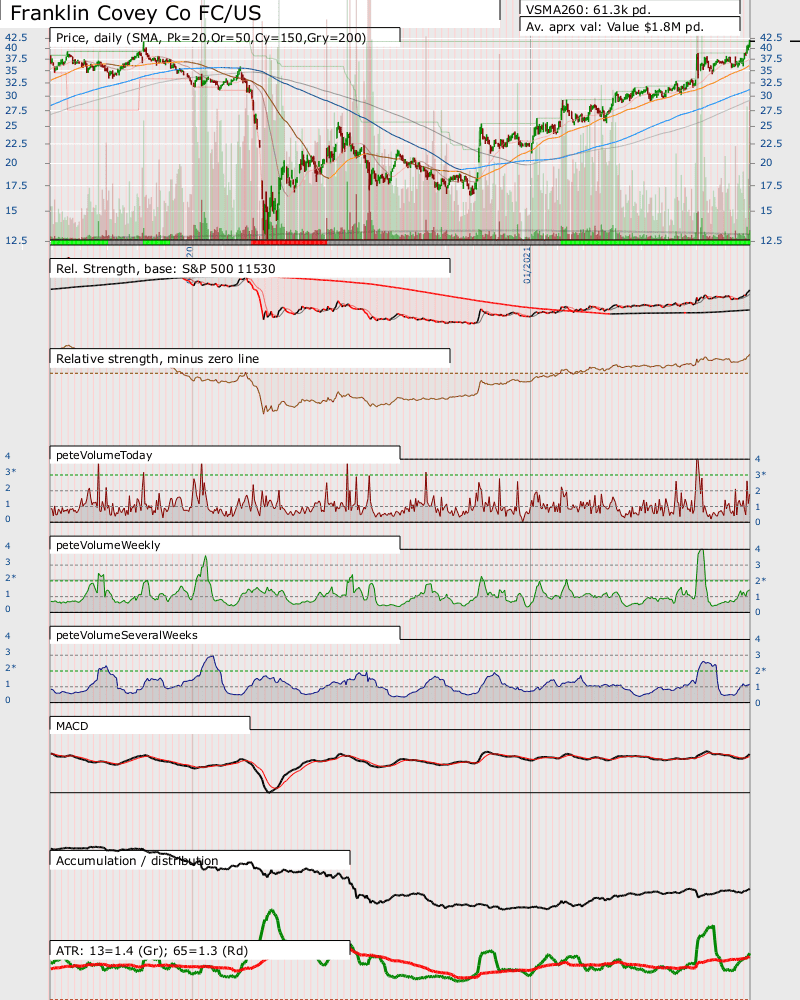Click the 22.5 label on the right price axis
800x1000 pixels.
771,143
